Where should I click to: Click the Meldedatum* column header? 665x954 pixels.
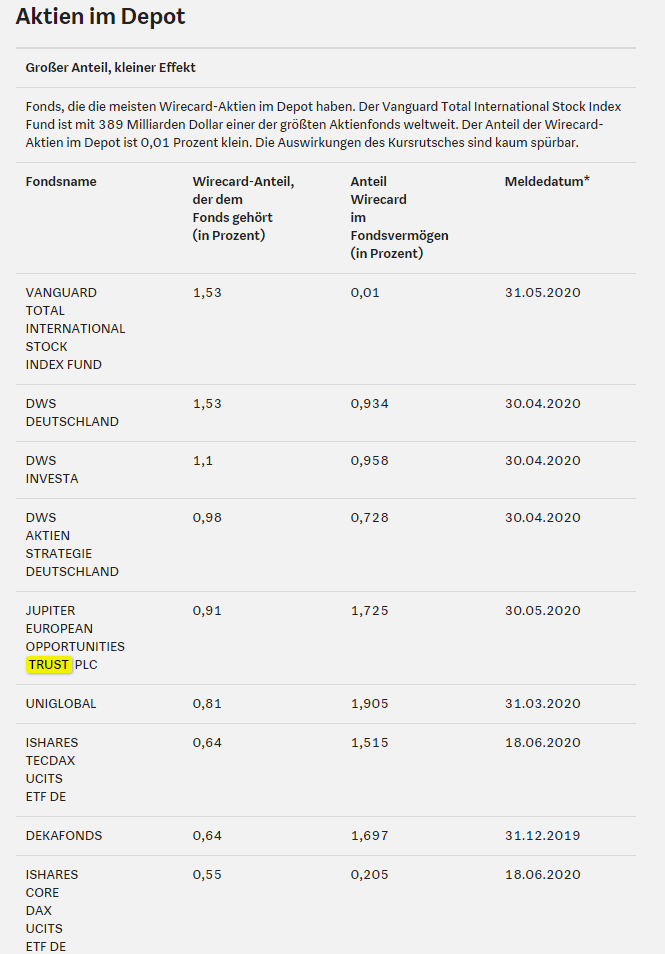(x=547, y=181)
